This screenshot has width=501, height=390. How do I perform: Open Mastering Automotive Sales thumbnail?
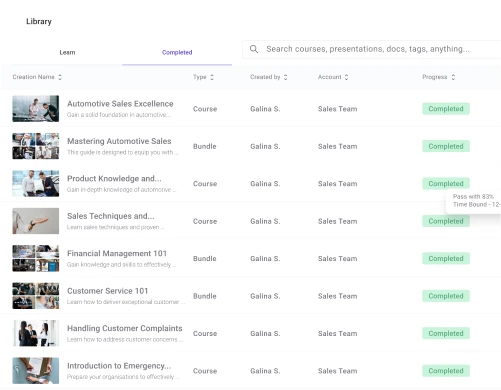coord(36,146)
